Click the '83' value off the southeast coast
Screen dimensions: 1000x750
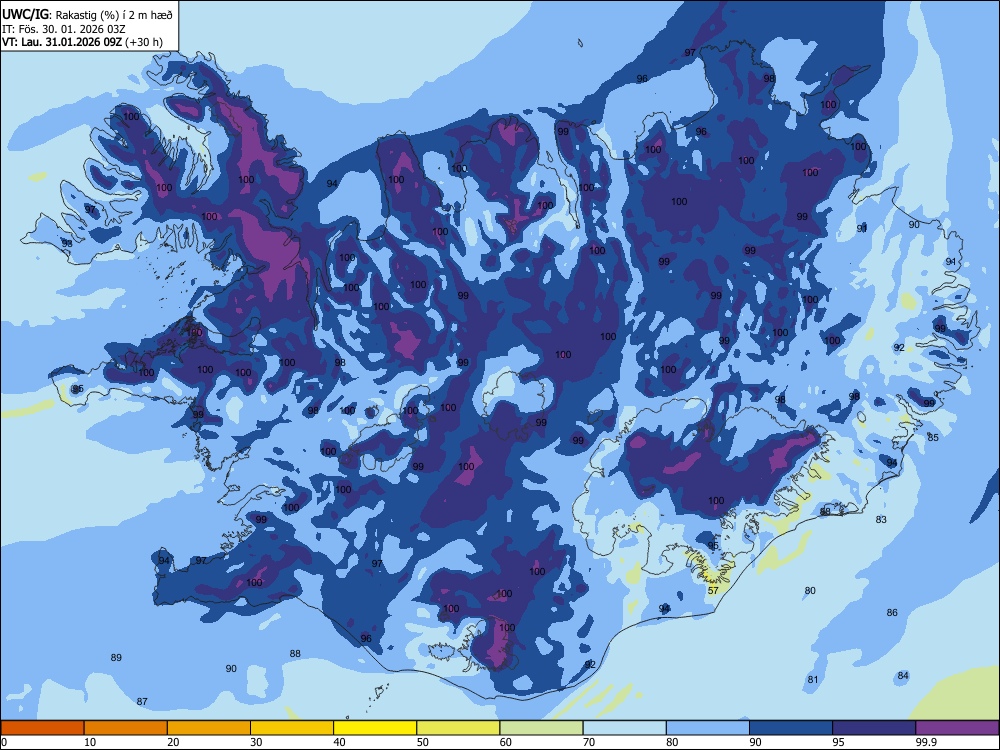coord(881,520)
